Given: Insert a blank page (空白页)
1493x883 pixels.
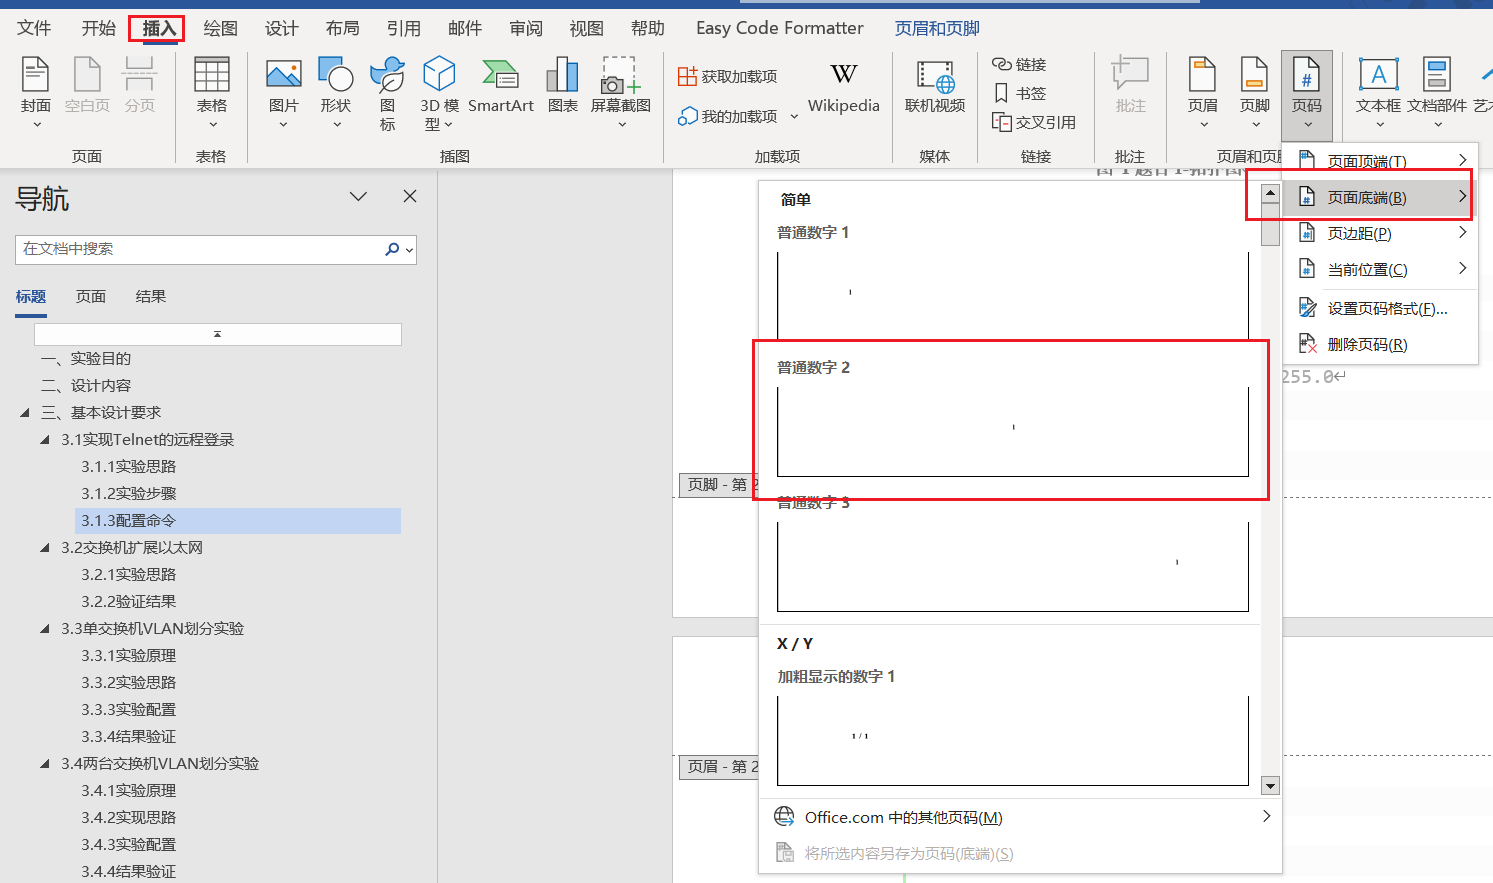Looking at the screenshot, I should [87, 86].
